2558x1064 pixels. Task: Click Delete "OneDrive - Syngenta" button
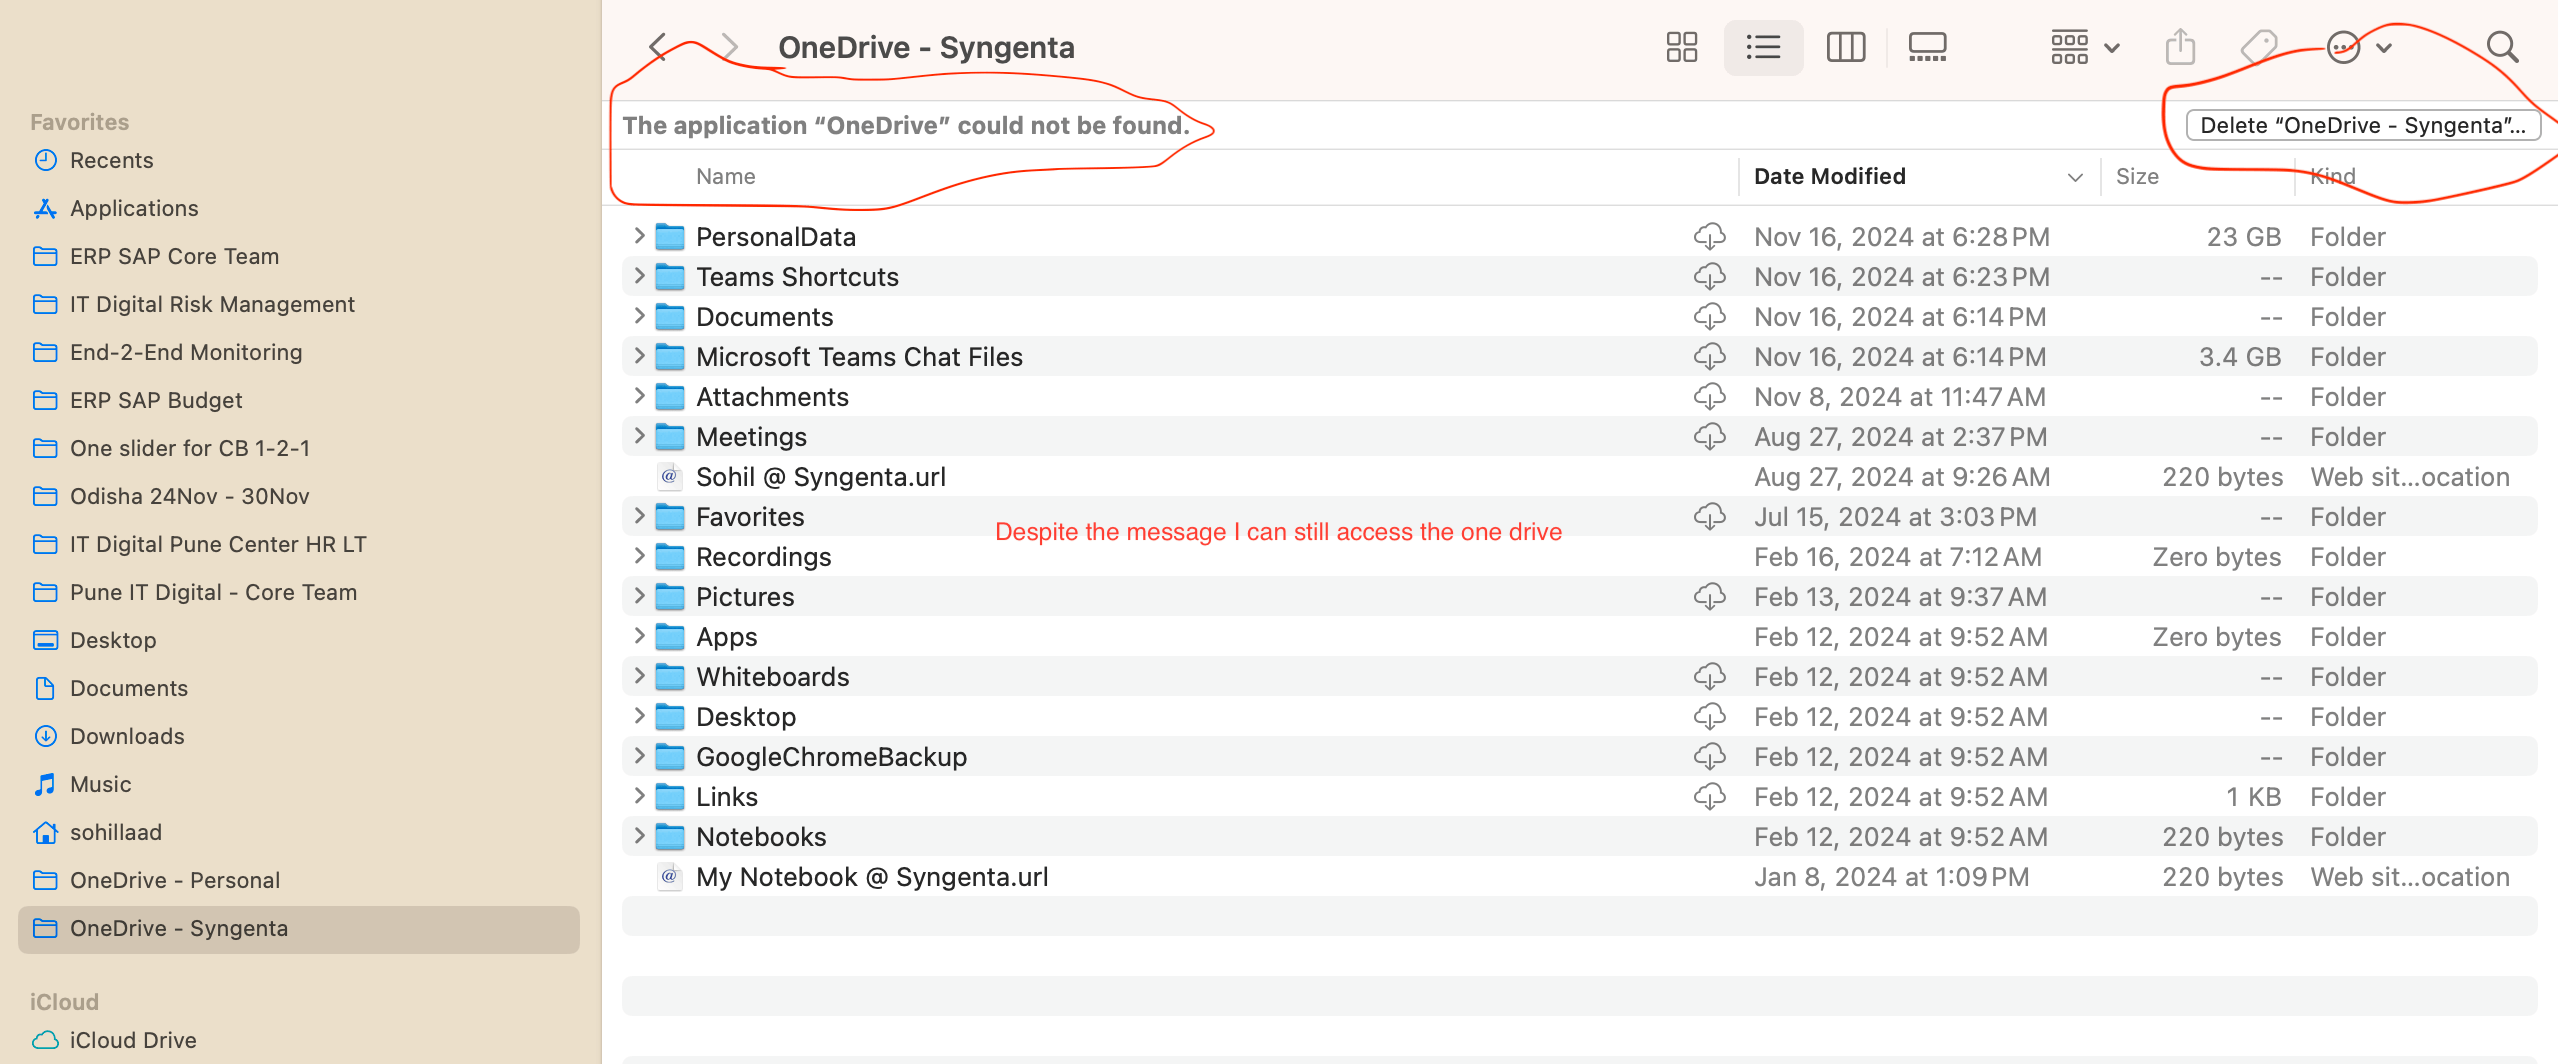coord(2363,125)
